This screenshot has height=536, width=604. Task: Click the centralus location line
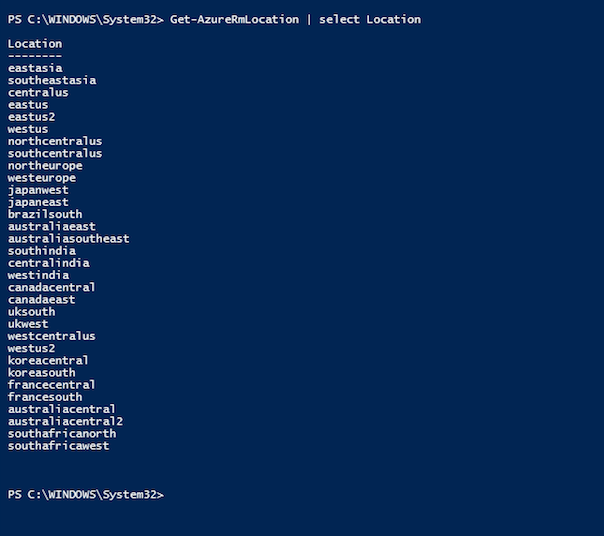38,92
